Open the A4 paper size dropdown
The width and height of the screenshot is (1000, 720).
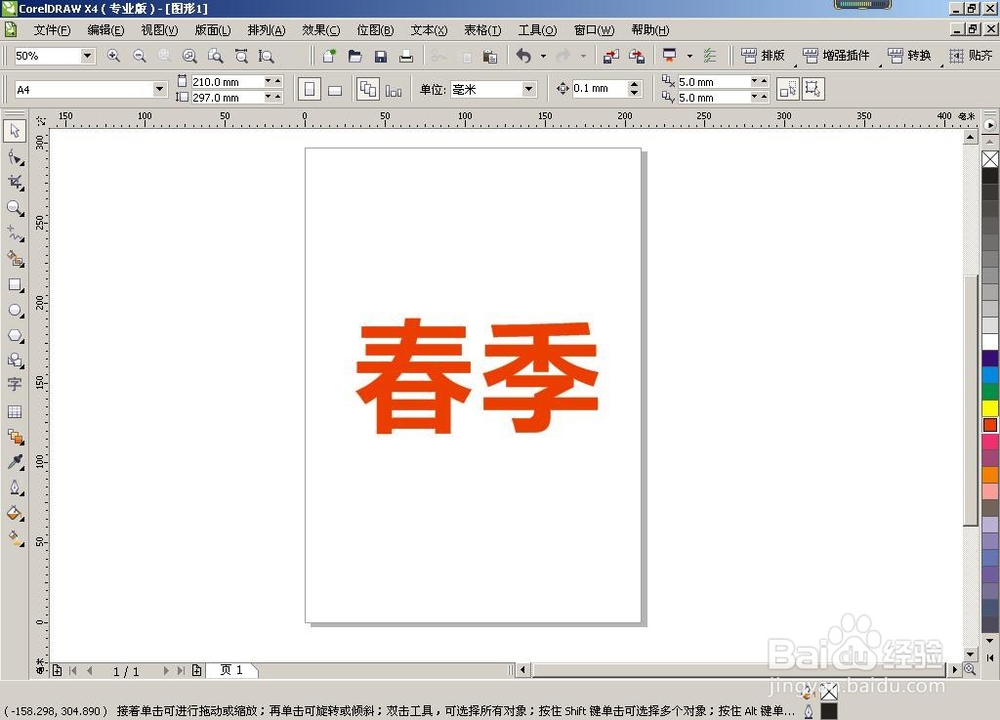click(x=159, y=88)
